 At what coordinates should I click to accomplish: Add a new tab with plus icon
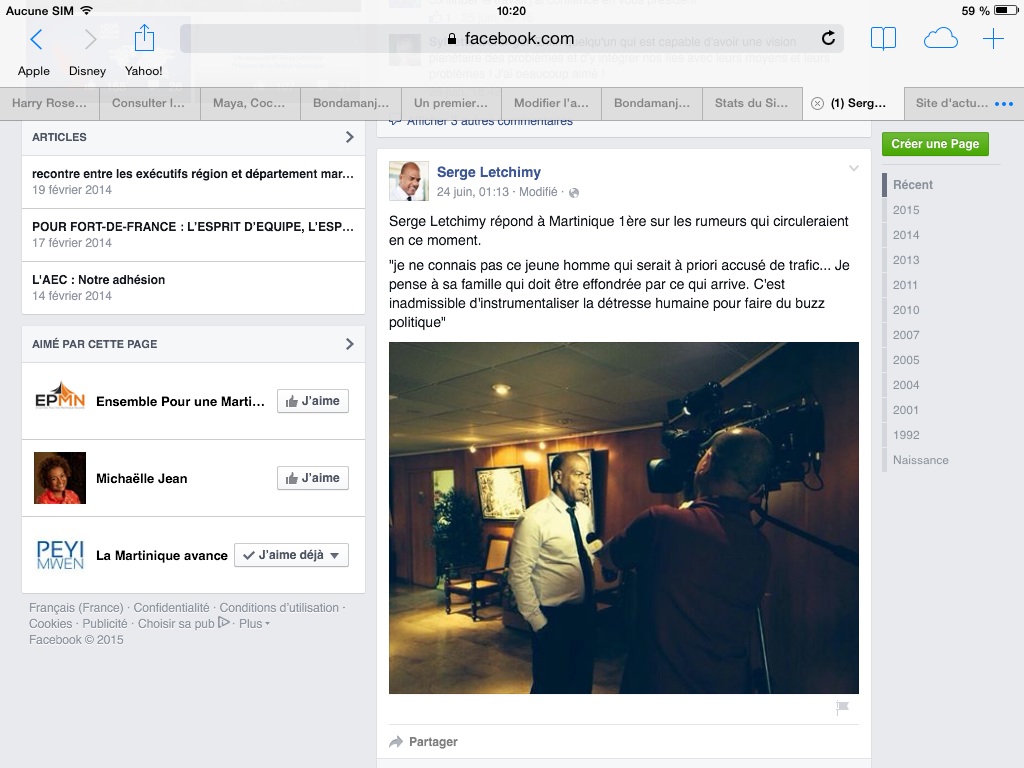pos(993,39)
